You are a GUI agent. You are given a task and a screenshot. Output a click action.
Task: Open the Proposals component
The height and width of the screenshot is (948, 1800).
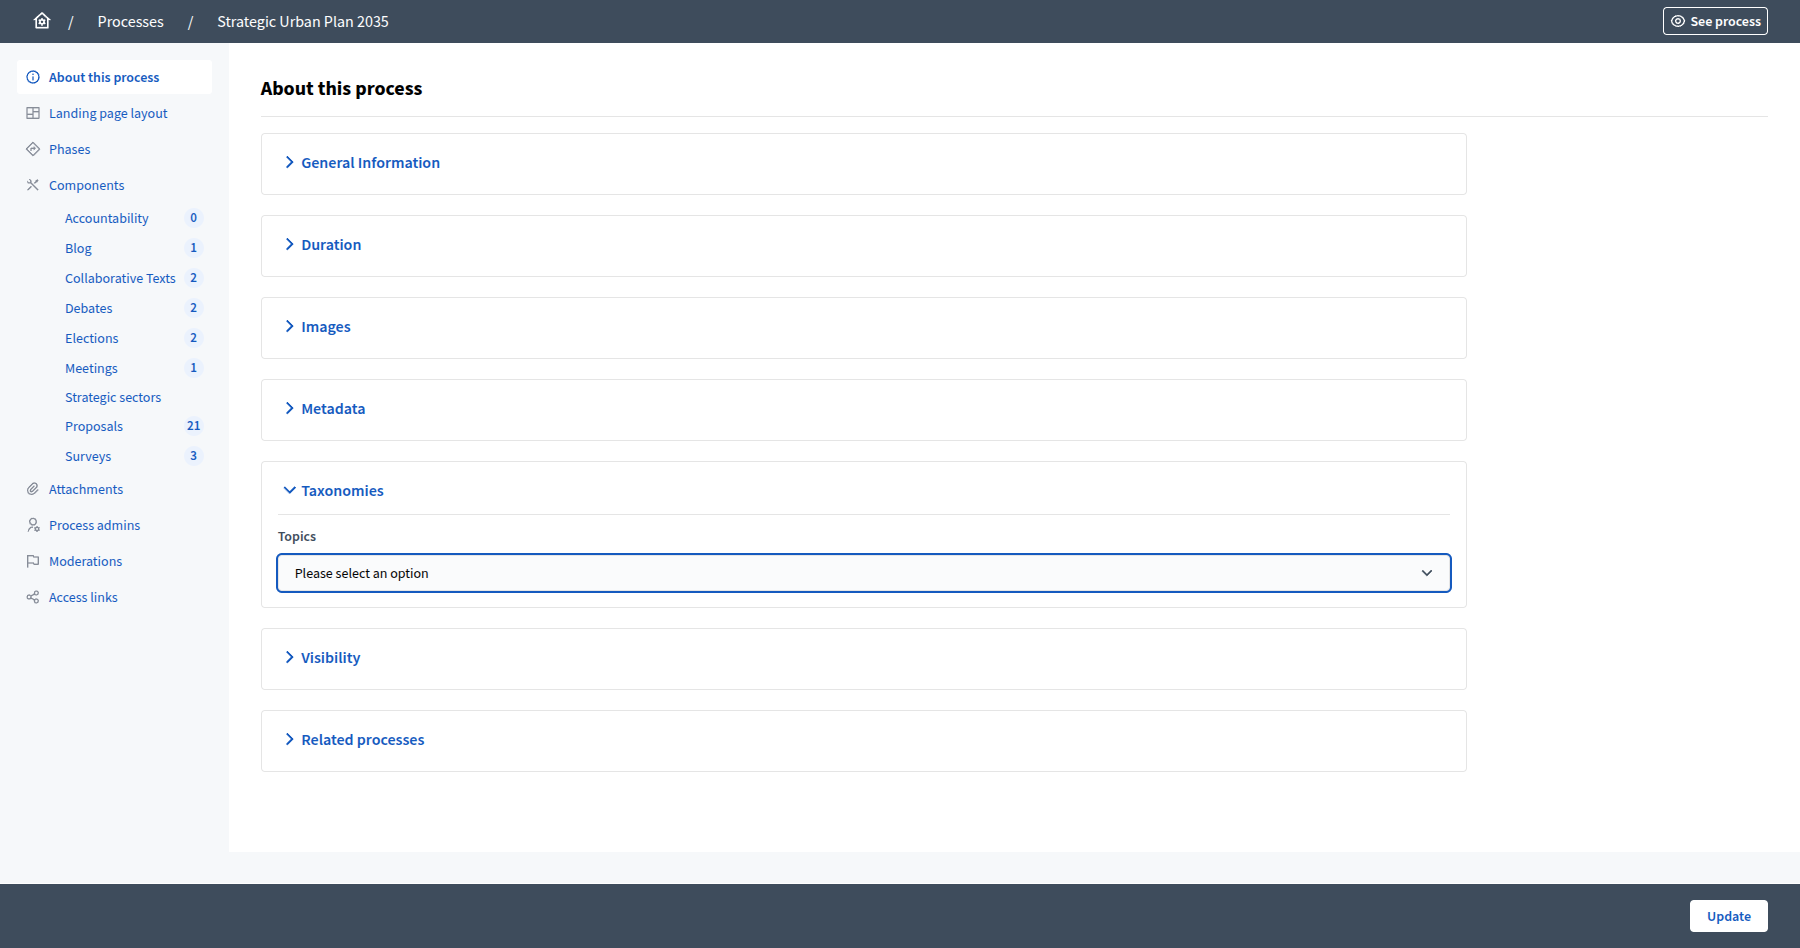coord(94,426)
